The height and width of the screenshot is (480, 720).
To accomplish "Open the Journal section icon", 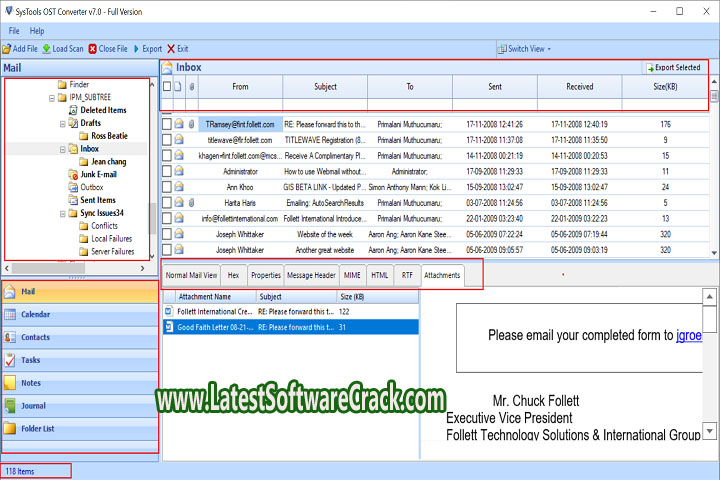I will [x=10, y=405].
